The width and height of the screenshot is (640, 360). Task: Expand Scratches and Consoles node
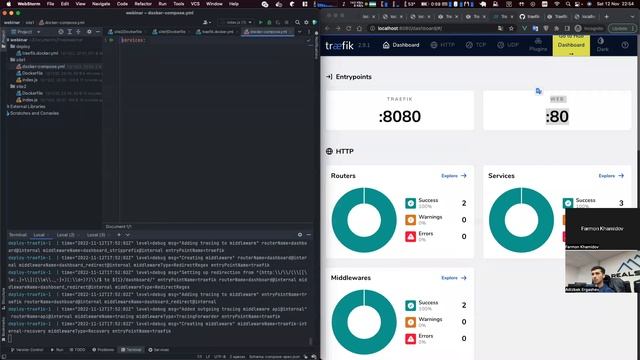7,113
